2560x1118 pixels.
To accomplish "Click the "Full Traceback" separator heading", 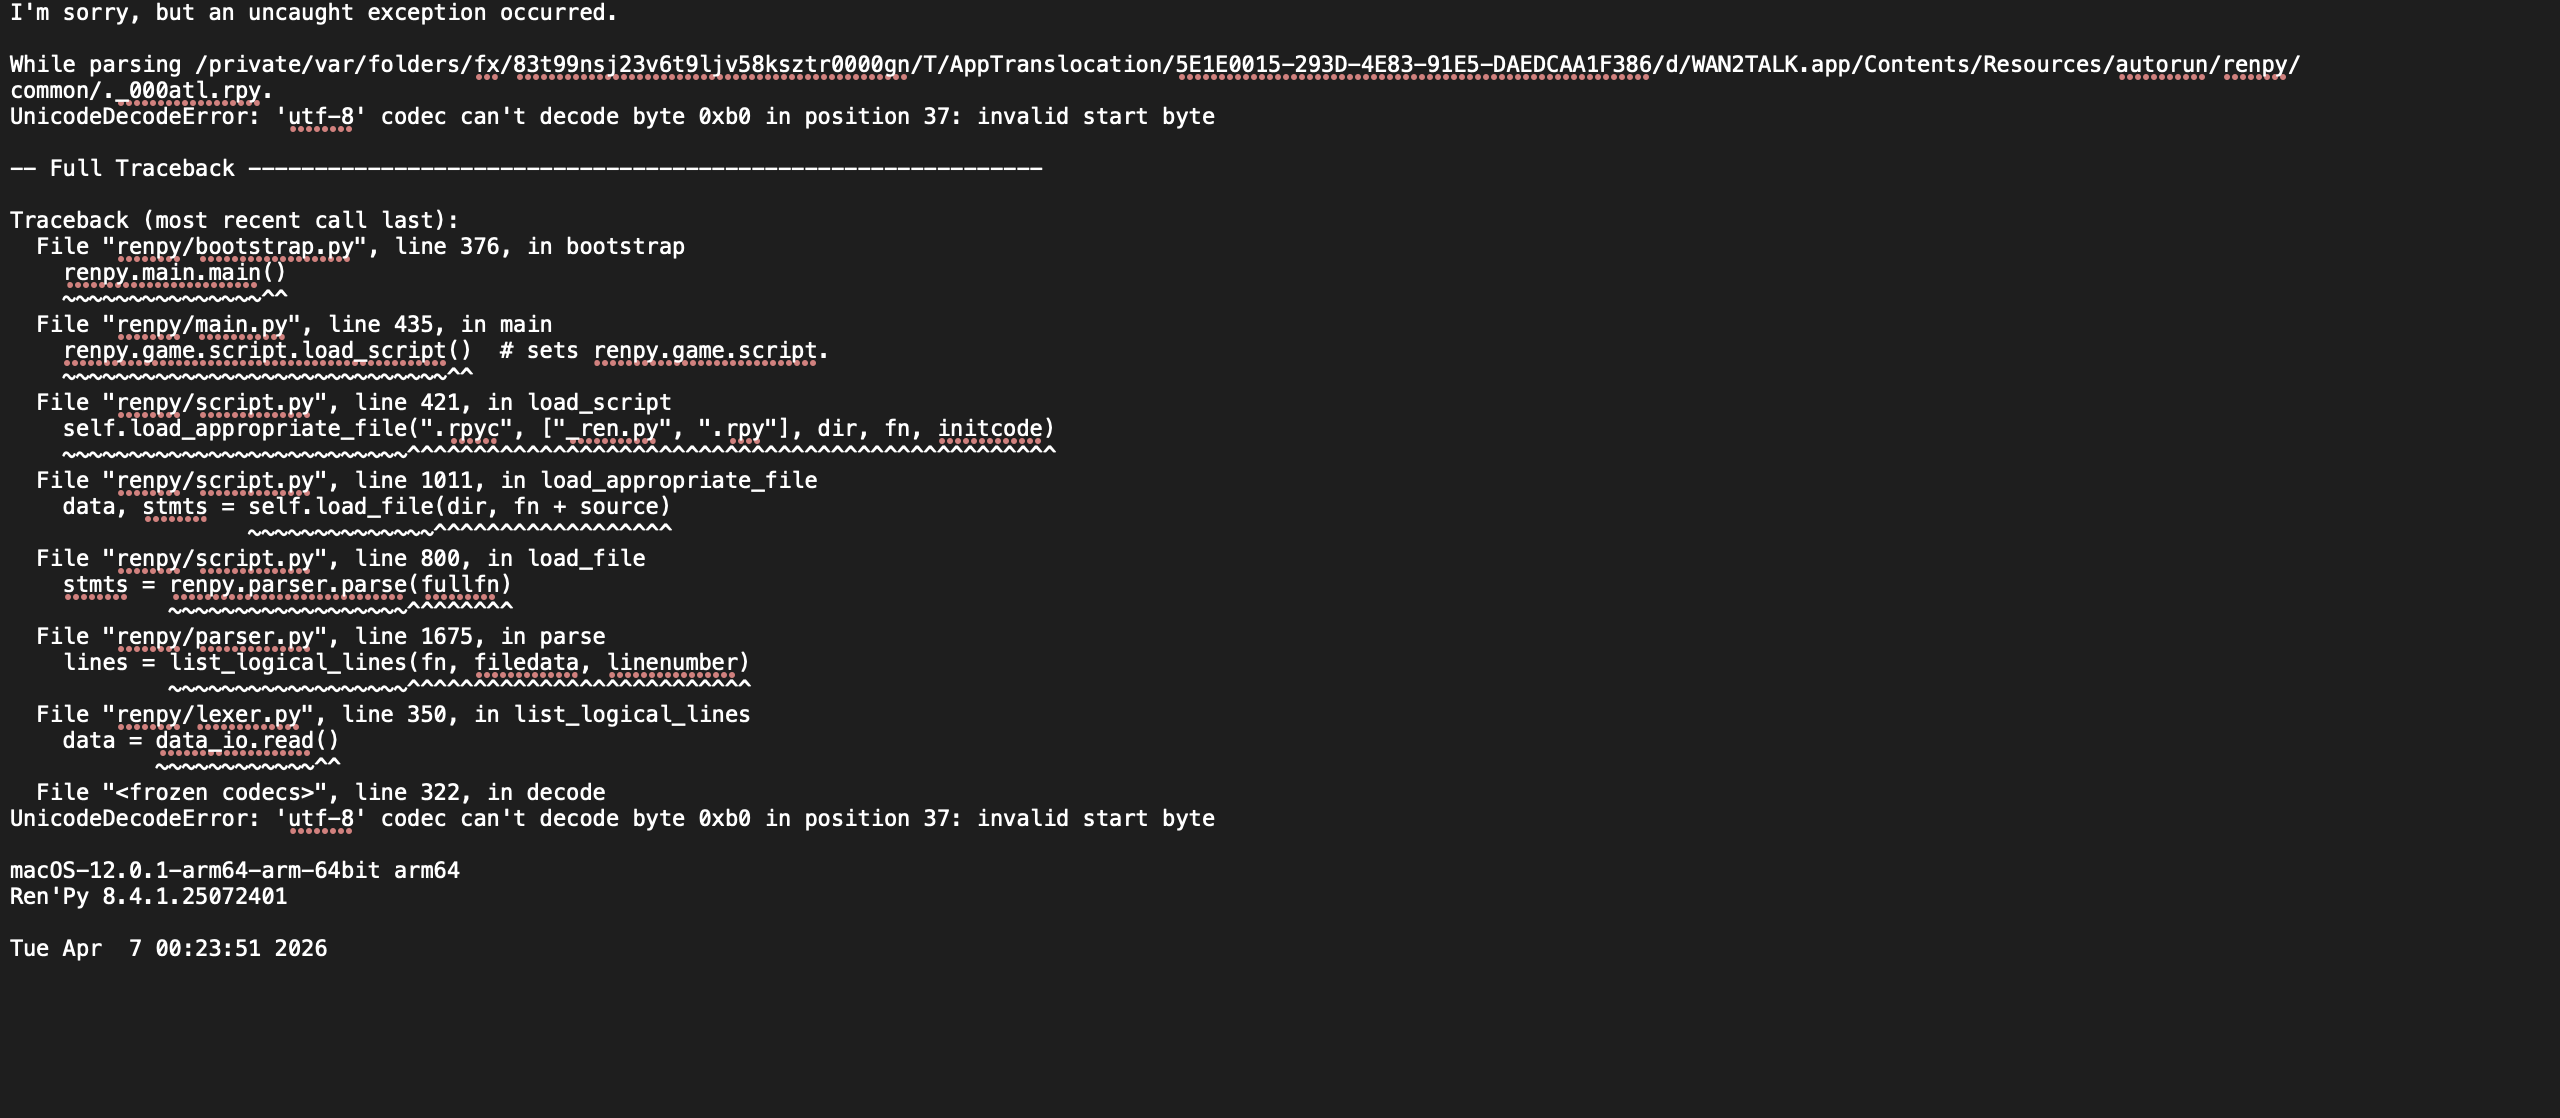I will [142, 169].
